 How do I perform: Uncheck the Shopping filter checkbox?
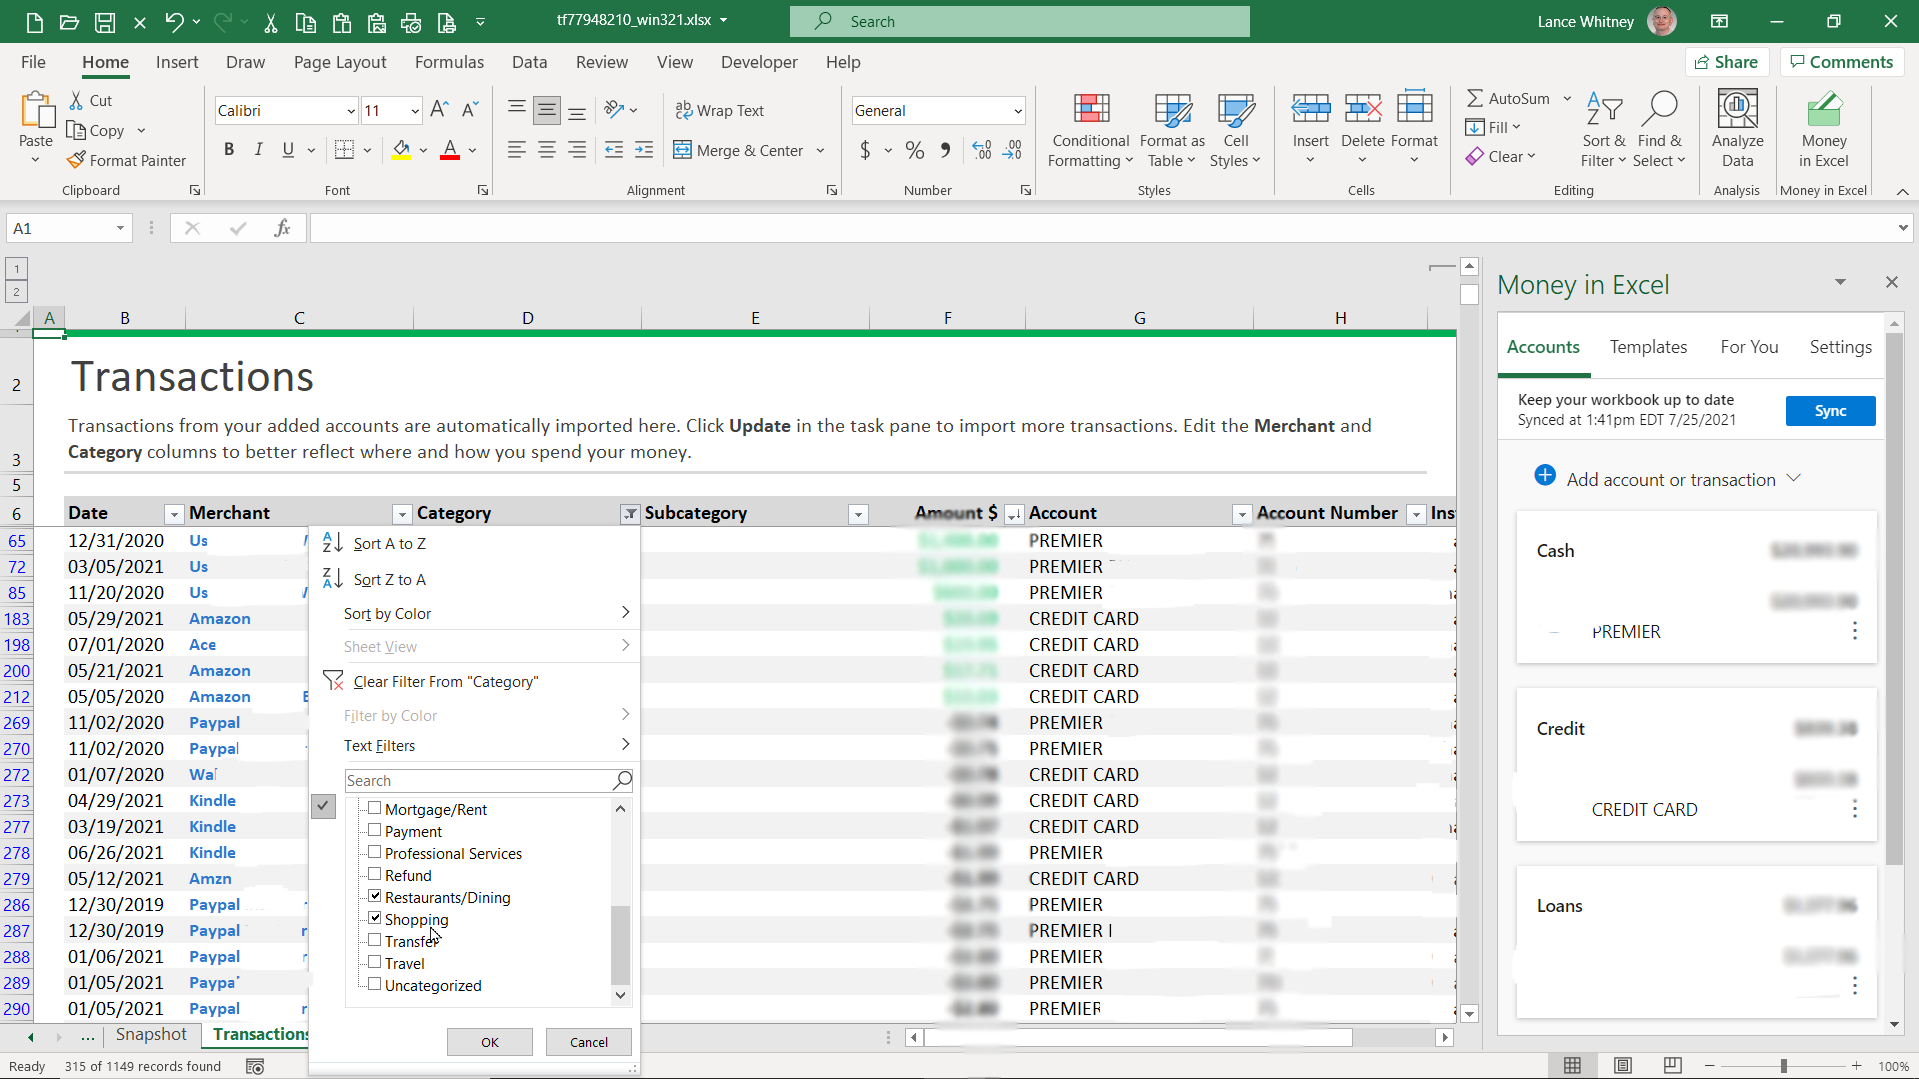[x=374, y=918]
